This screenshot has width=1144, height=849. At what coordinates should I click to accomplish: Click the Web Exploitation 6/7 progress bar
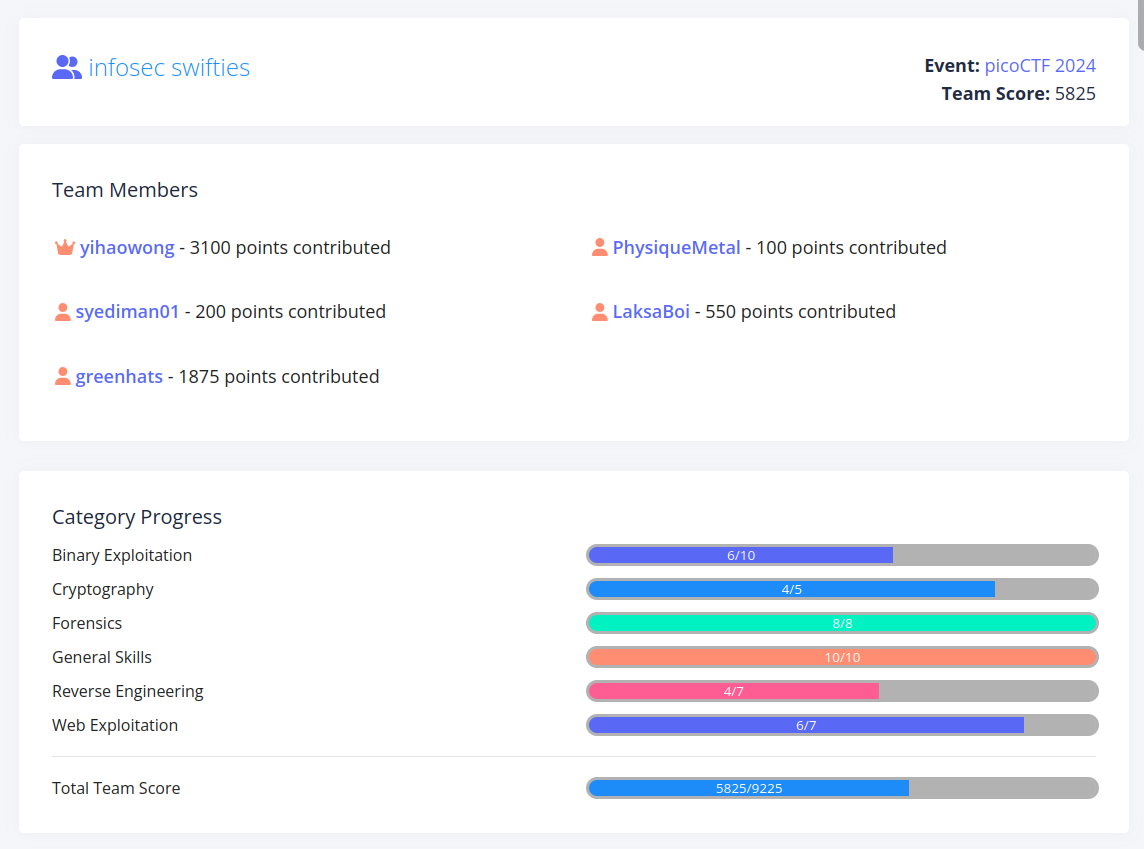tap(842, 725)
